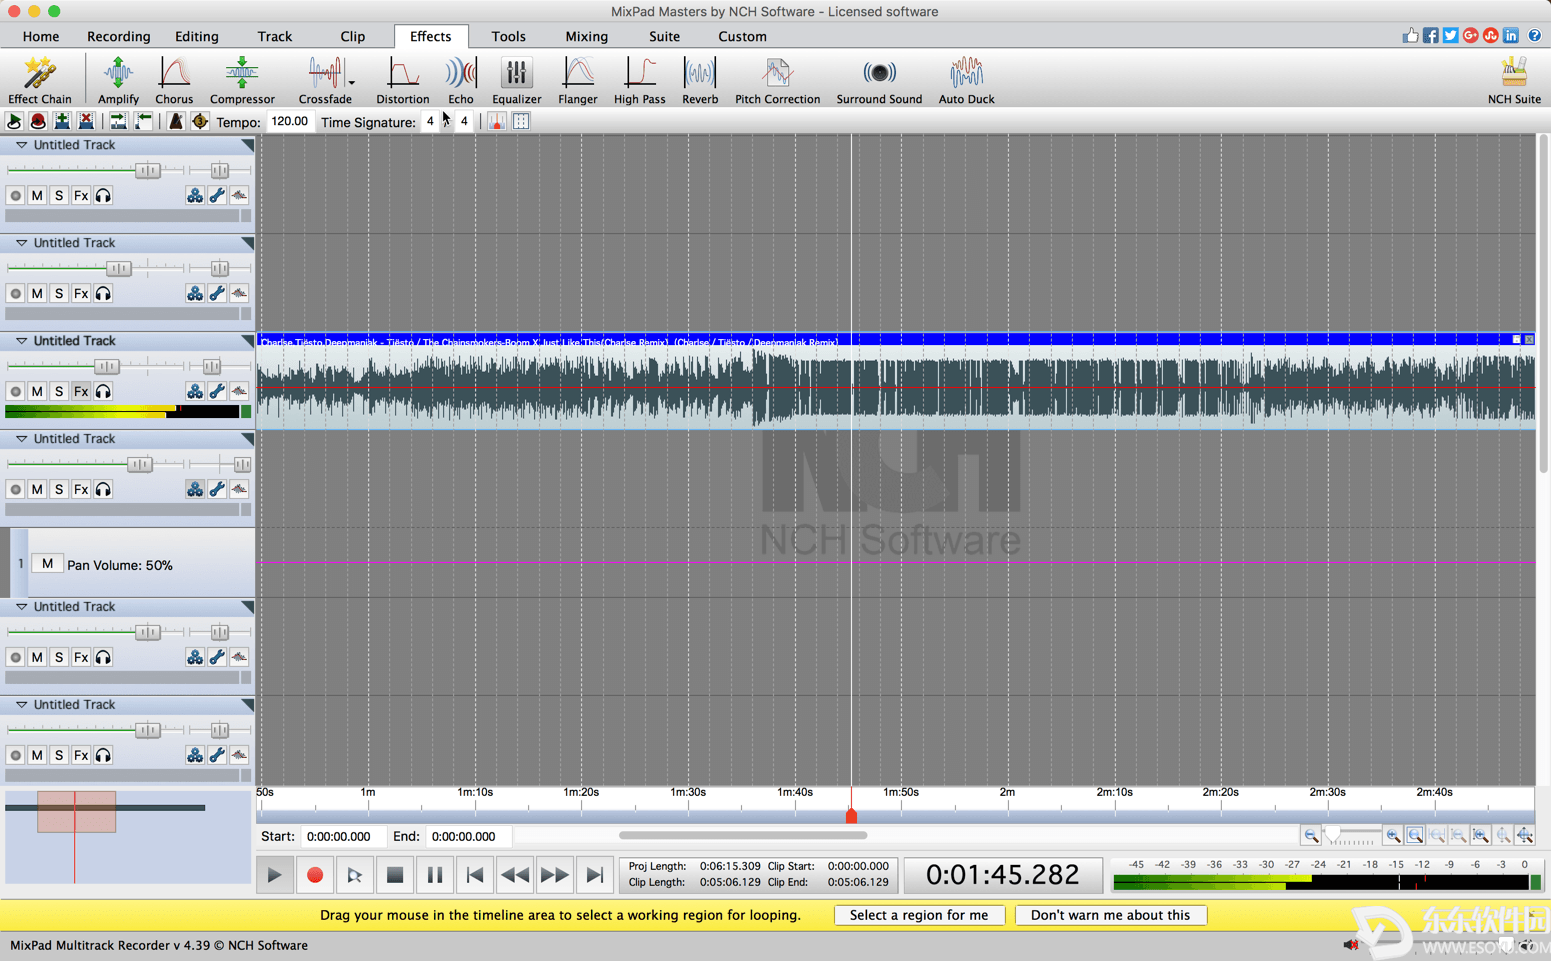Solo the last Untitled Track
Screen dimensions: 1551x961
(x=59, y=756)
